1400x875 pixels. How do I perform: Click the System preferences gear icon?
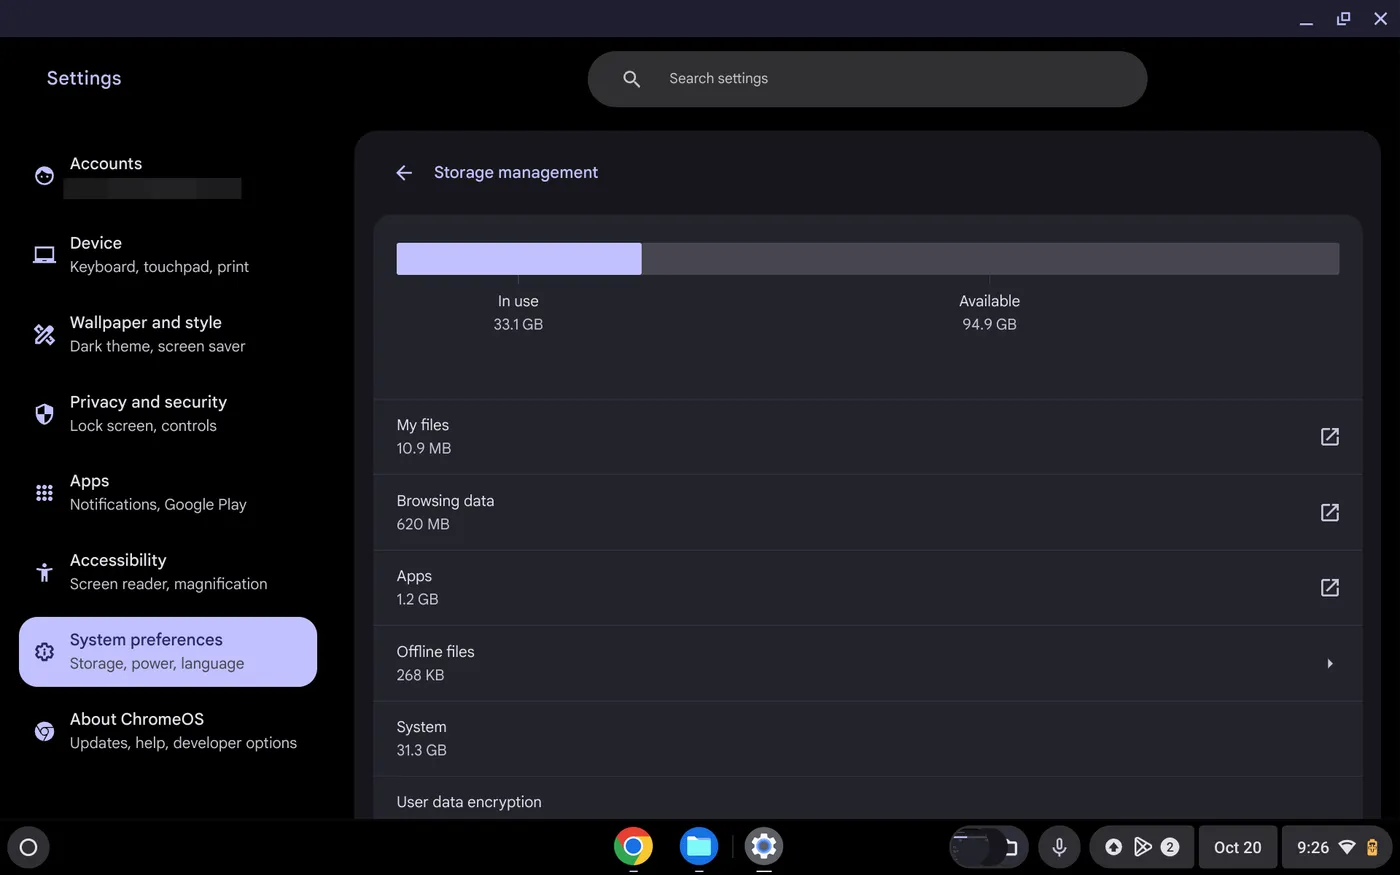coord(44,652)
